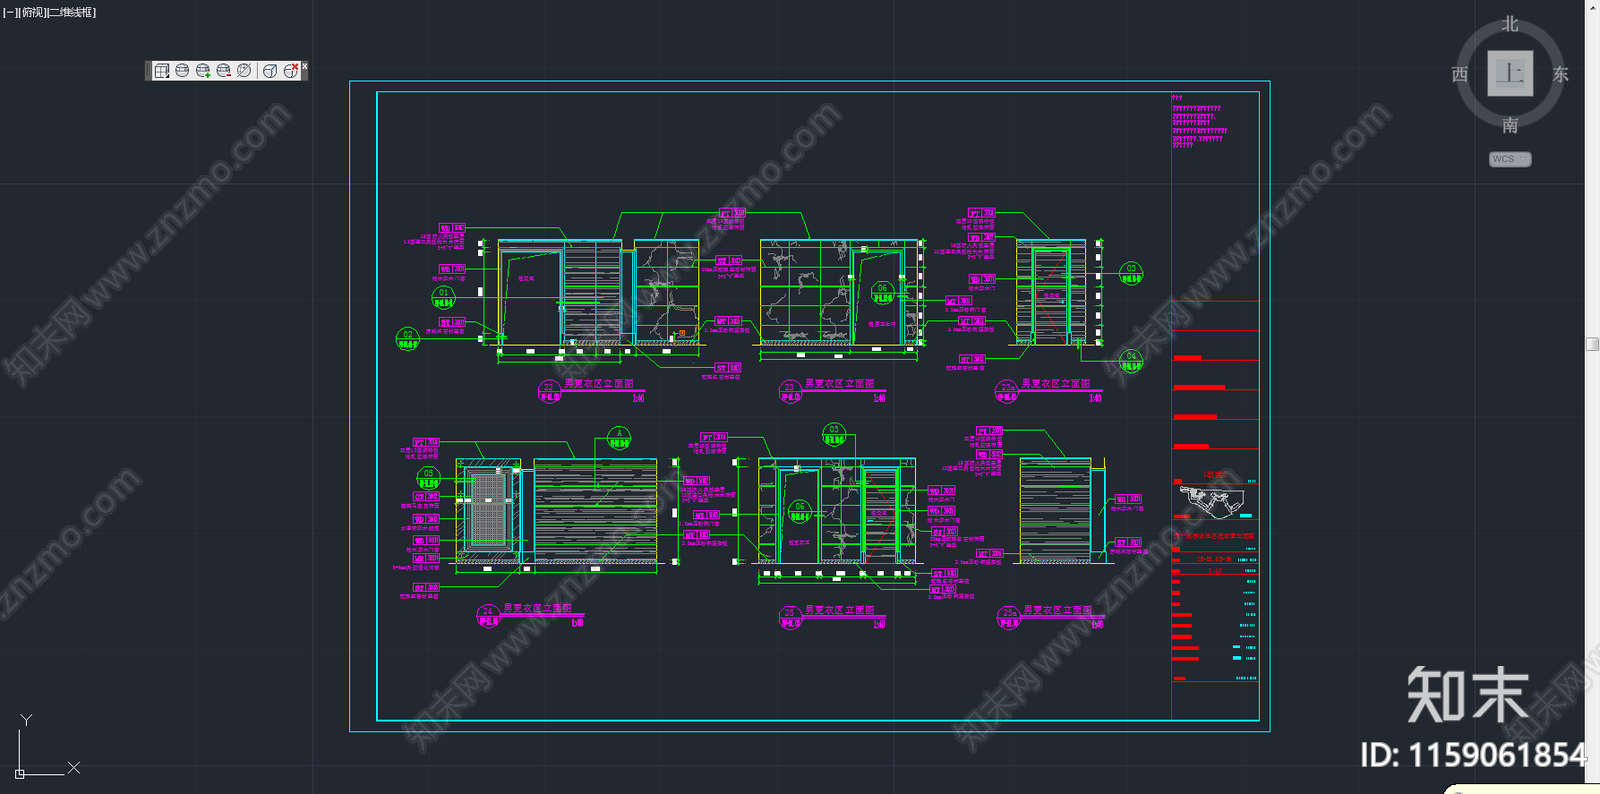Viewport: 1600px width, 794px height.
Task: Open the [二维线框] visual style menu
Action: [71, 12]
